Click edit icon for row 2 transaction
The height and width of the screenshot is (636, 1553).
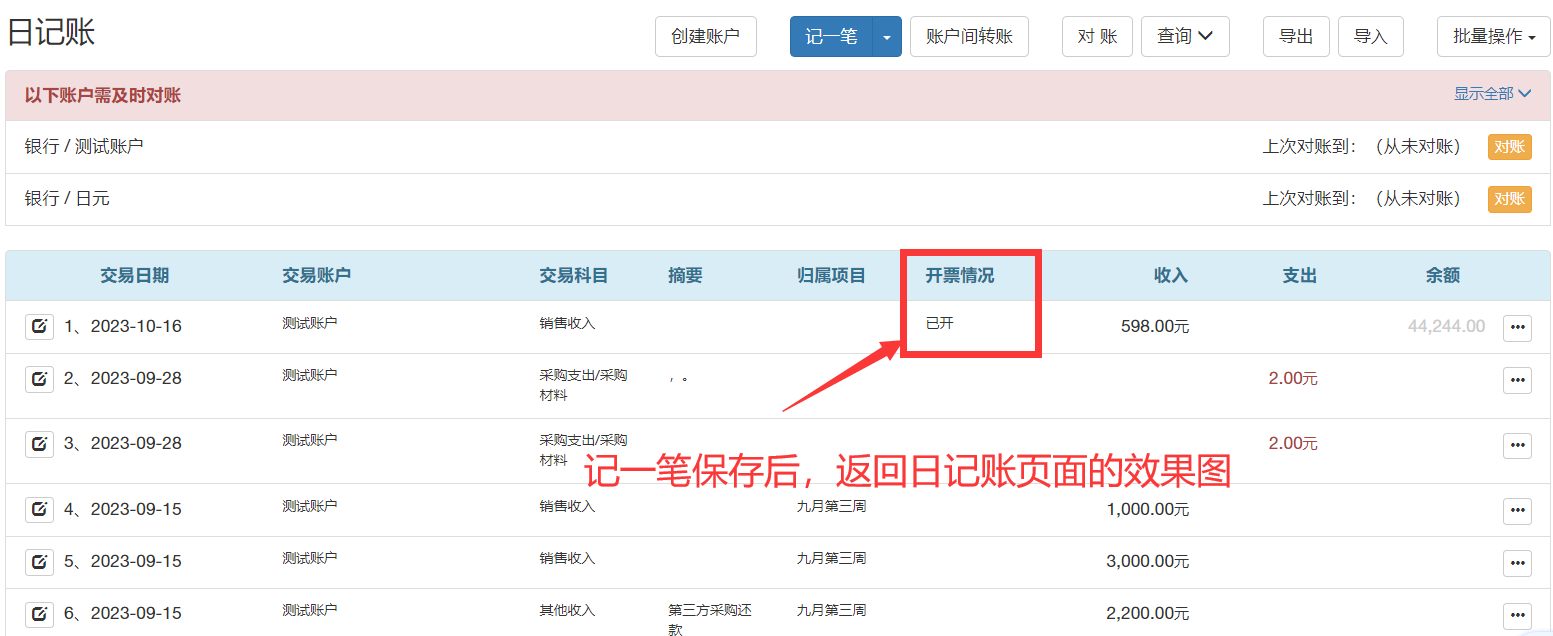(x=39, y=379)
